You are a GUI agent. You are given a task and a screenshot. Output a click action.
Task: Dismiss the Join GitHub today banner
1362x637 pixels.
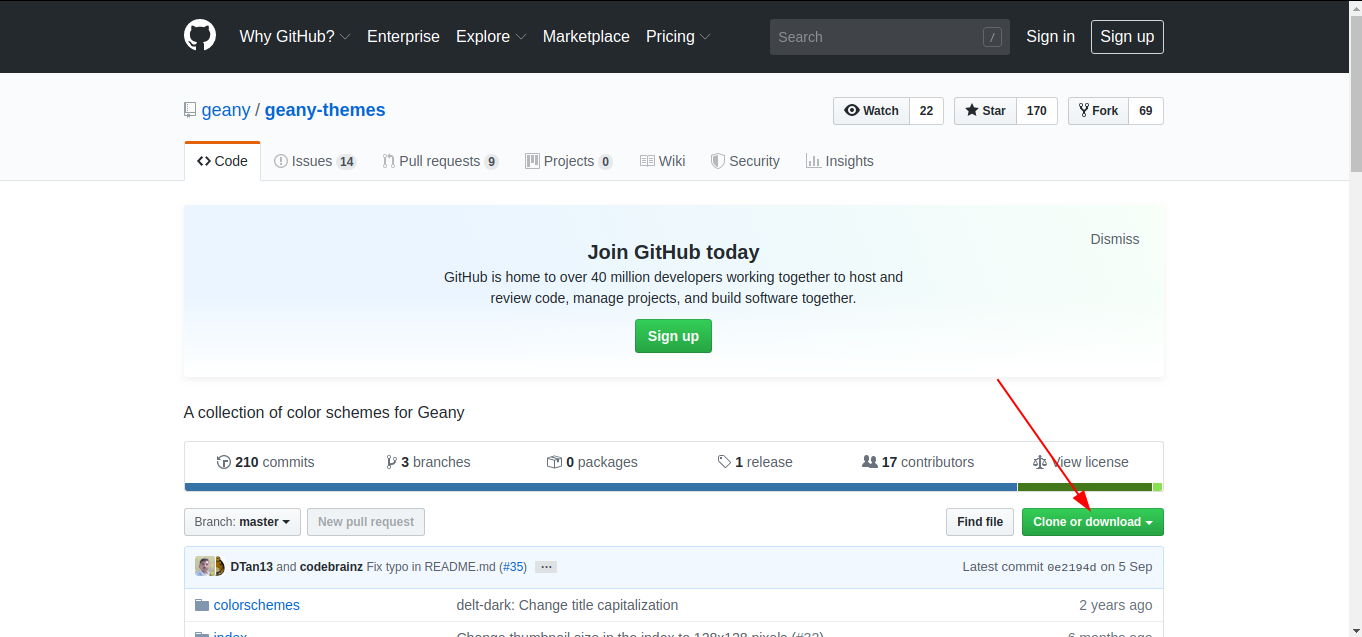click(x=1114, y=239)
